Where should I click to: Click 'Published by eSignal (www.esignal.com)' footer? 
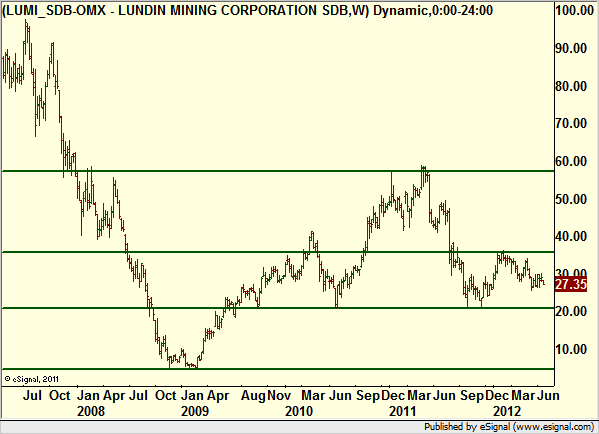(x=509, y=427)
